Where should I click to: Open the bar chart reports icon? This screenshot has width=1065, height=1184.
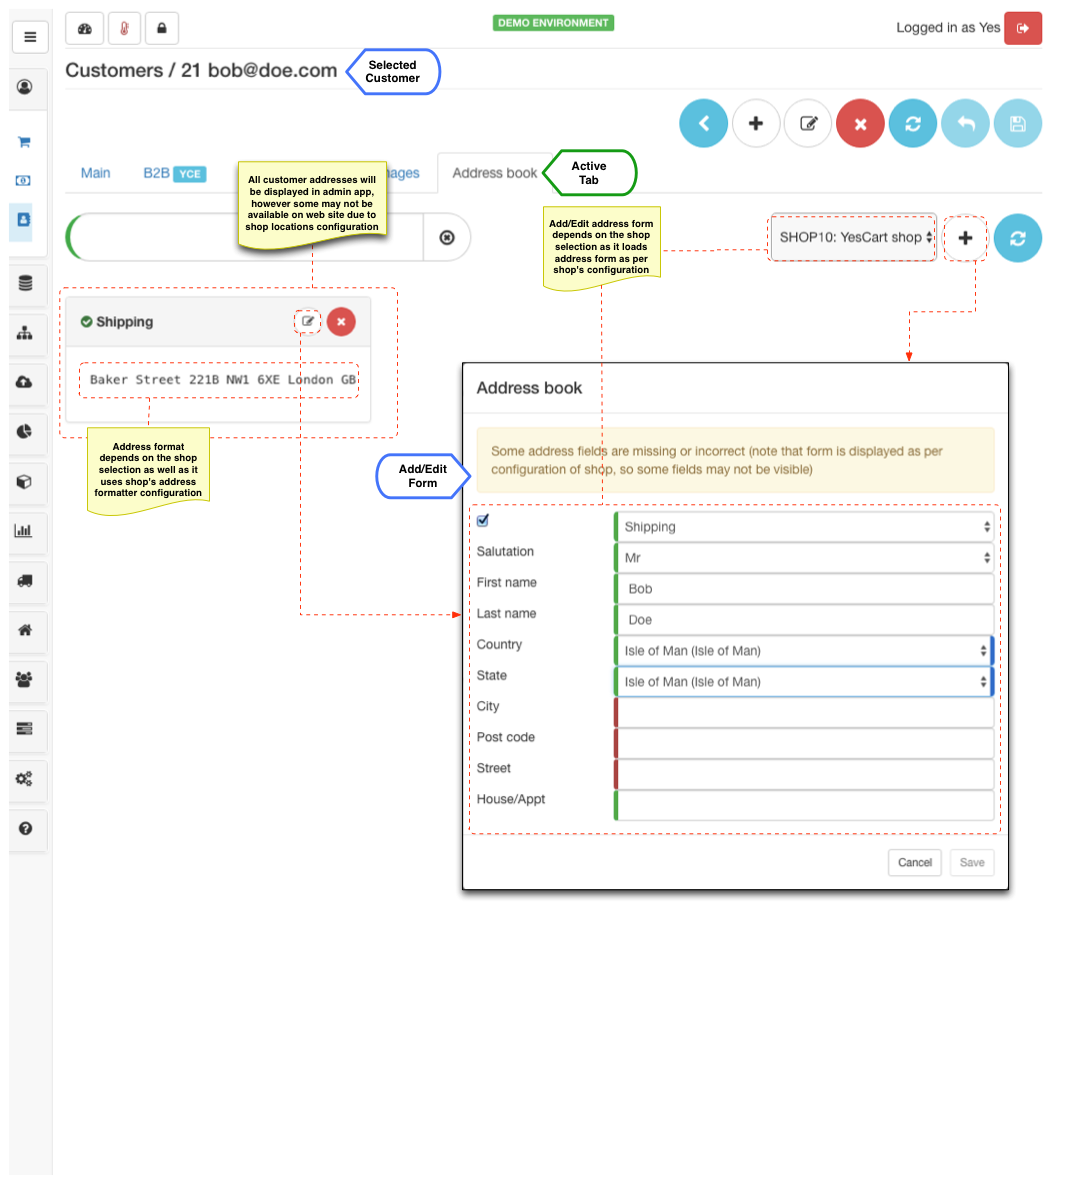23,530
